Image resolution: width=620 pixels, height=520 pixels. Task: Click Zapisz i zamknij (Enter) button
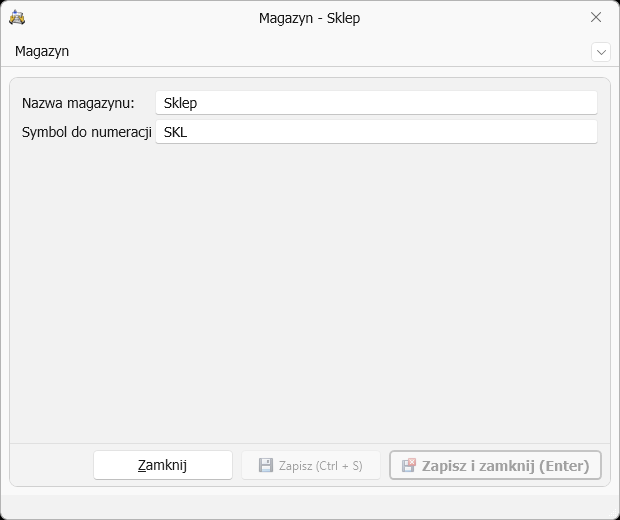click(495, 465)
